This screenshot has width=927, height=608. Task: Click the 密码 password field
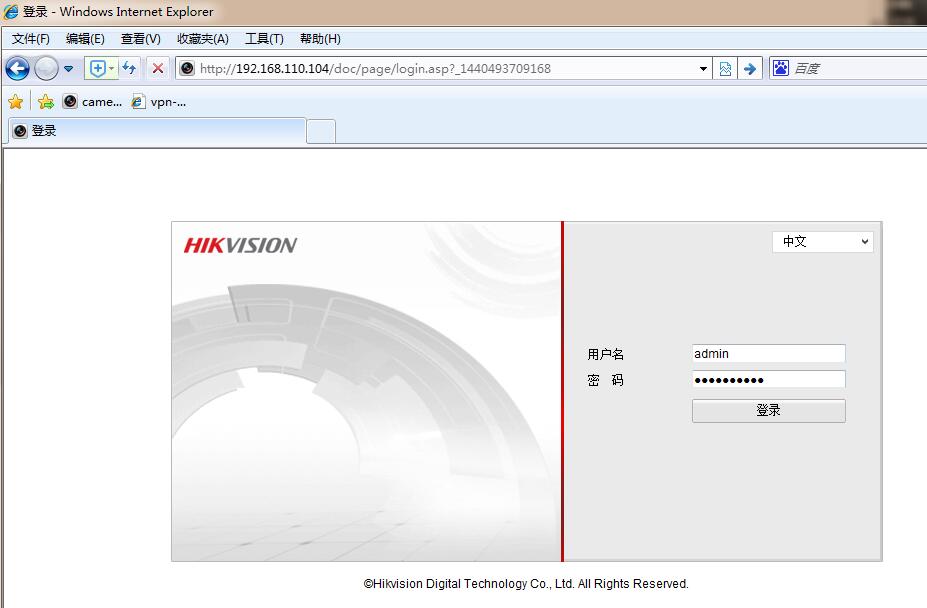pyautogui.click(x=769, y=380)
